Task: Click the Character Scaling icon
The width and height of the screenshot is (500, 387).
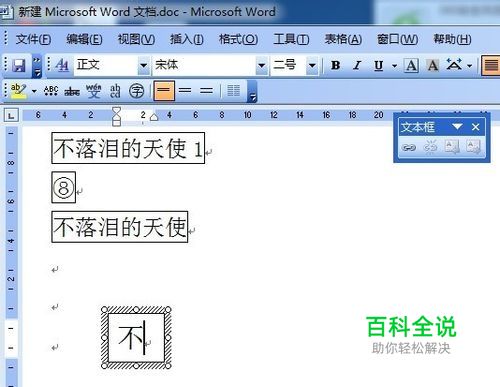Action: point(454,65)
